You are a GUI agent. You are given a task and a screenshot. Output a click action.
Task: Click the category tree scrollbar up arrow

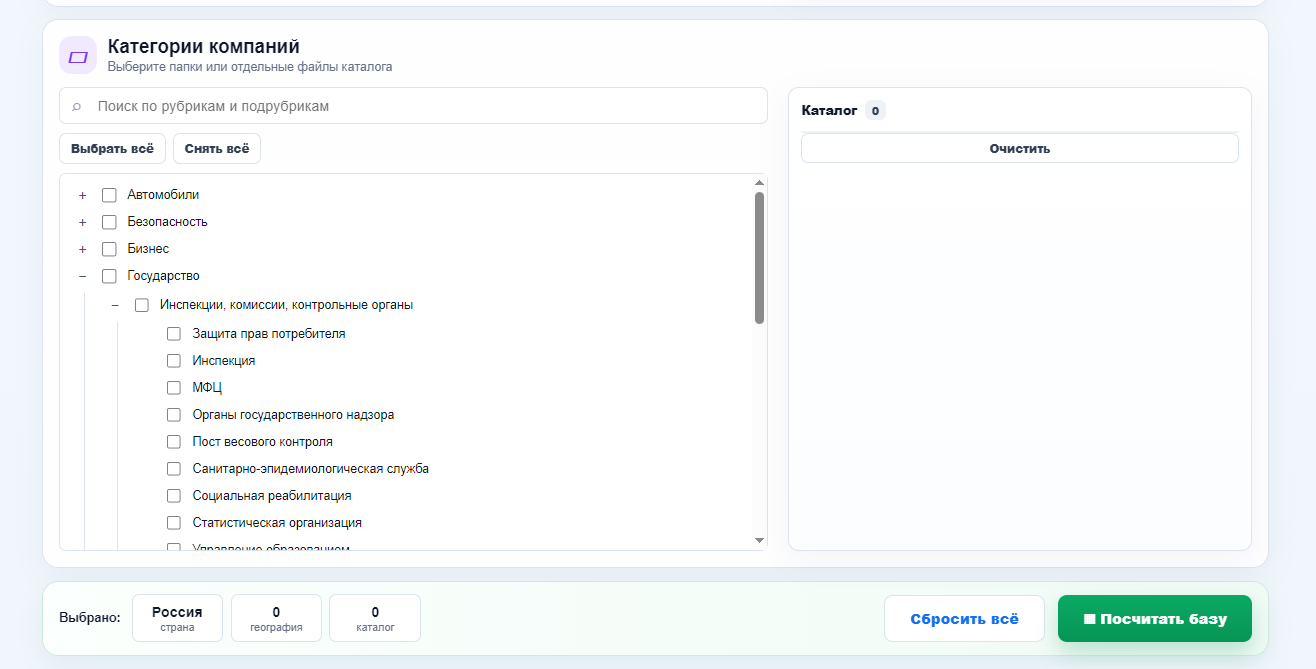759,183
